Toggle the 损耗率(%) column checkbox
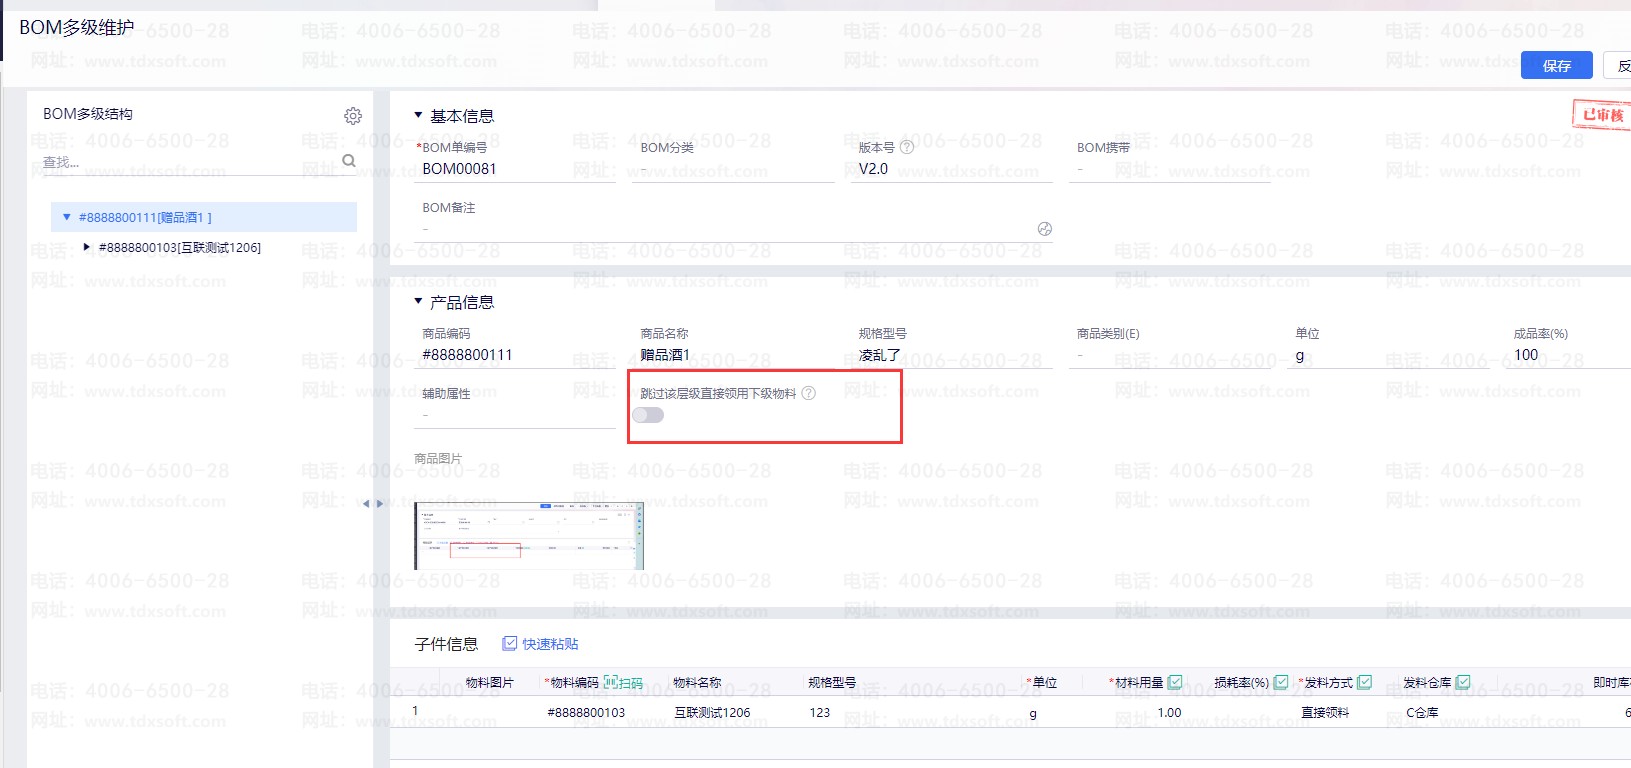This screenshot has height=768, width=1631. click(x=1281, y=682)
